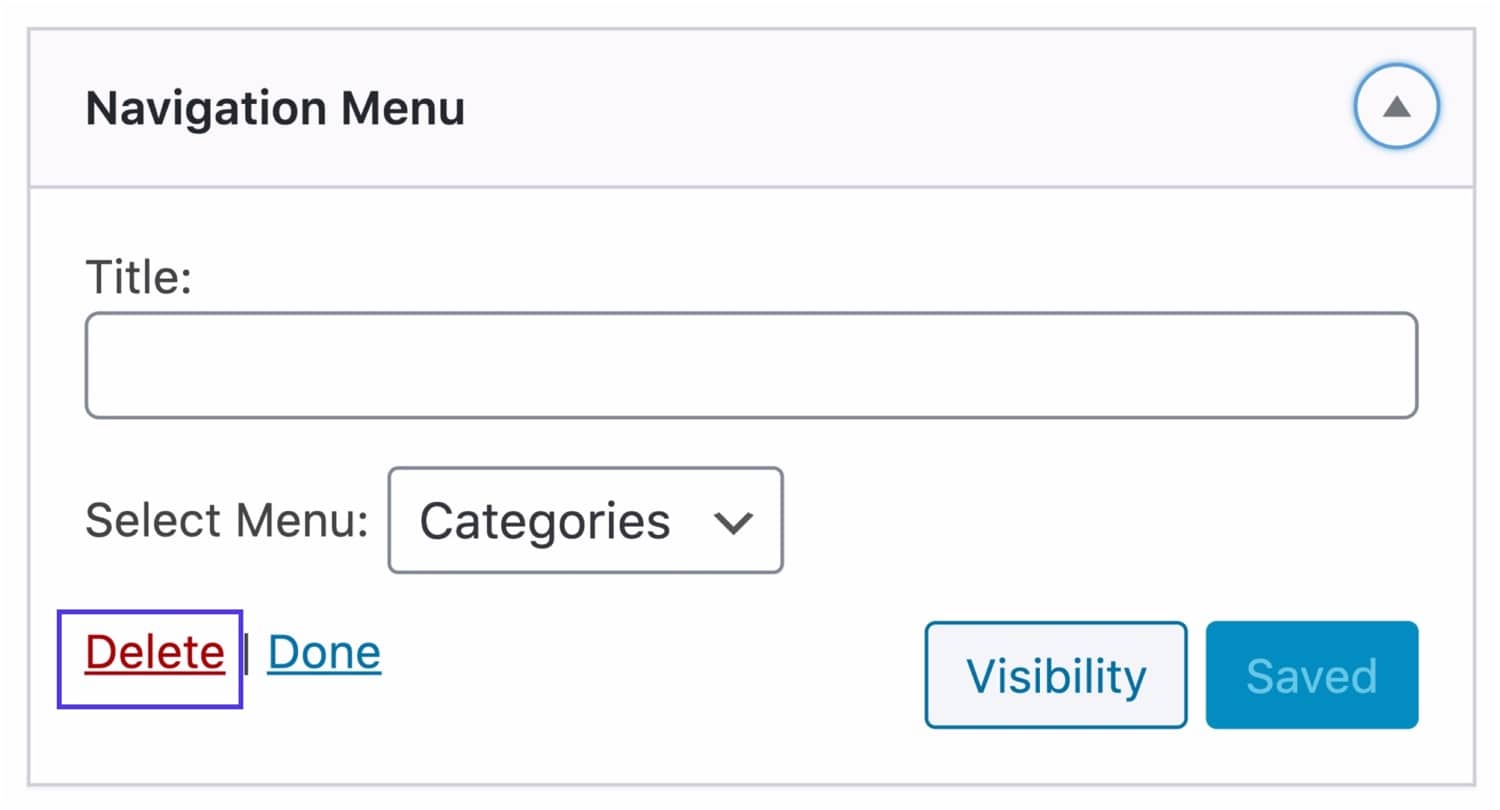Open the chevron next to Categories
1500x810 pixels.
click(735, 521)
